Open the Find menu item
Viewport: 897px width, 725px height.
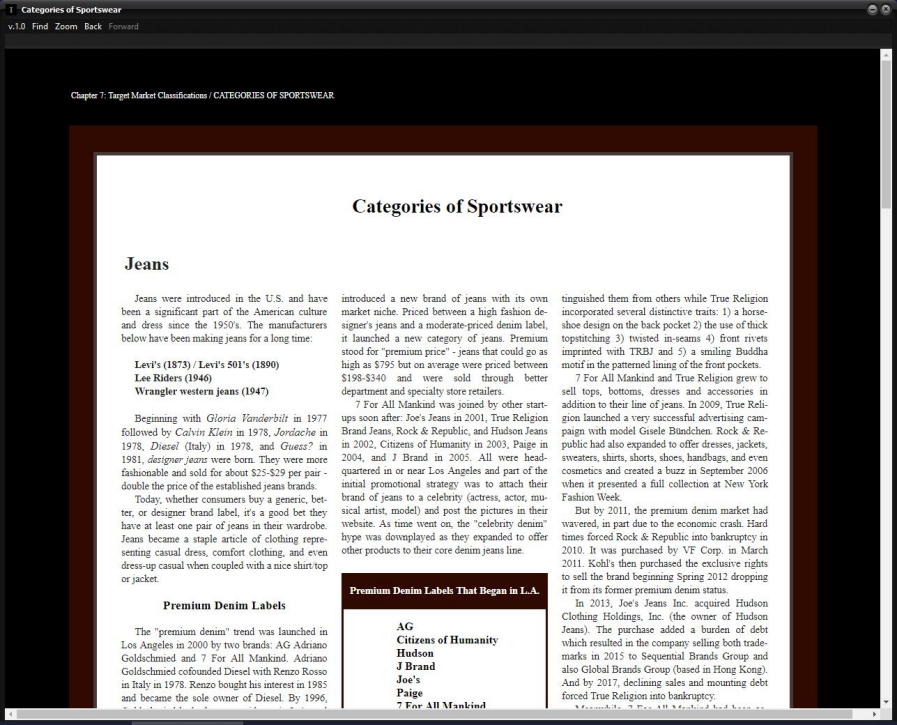[x=40, y=26]
